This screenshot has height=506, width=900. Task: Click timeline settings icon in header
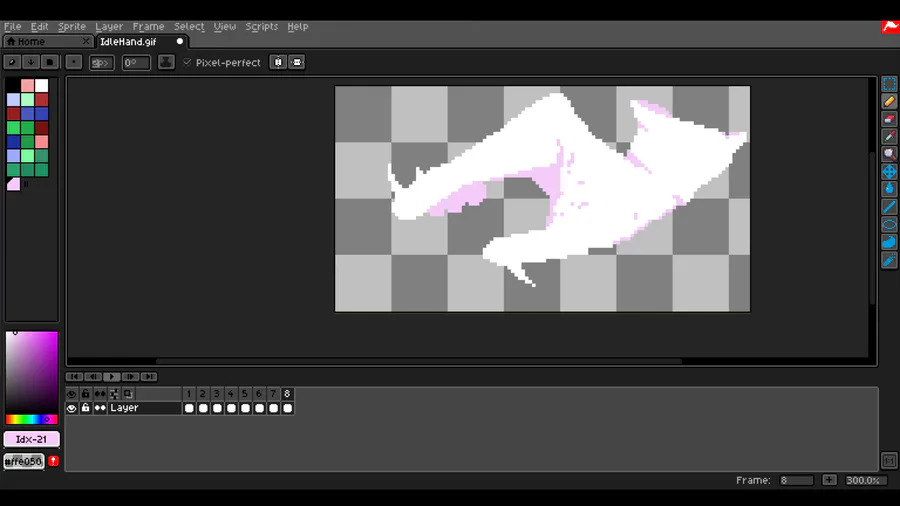[114, 394]
